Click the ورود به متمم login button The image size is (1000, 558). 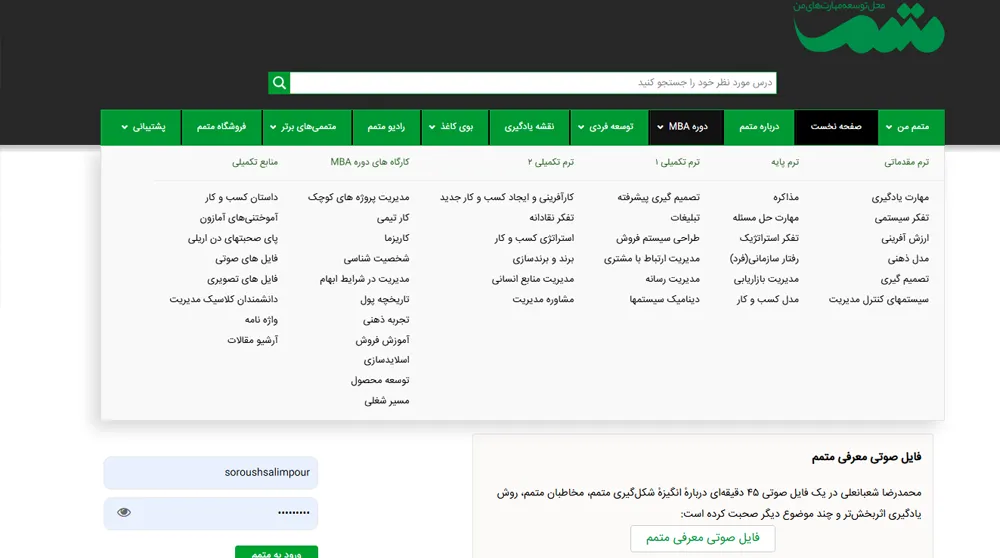276,552
